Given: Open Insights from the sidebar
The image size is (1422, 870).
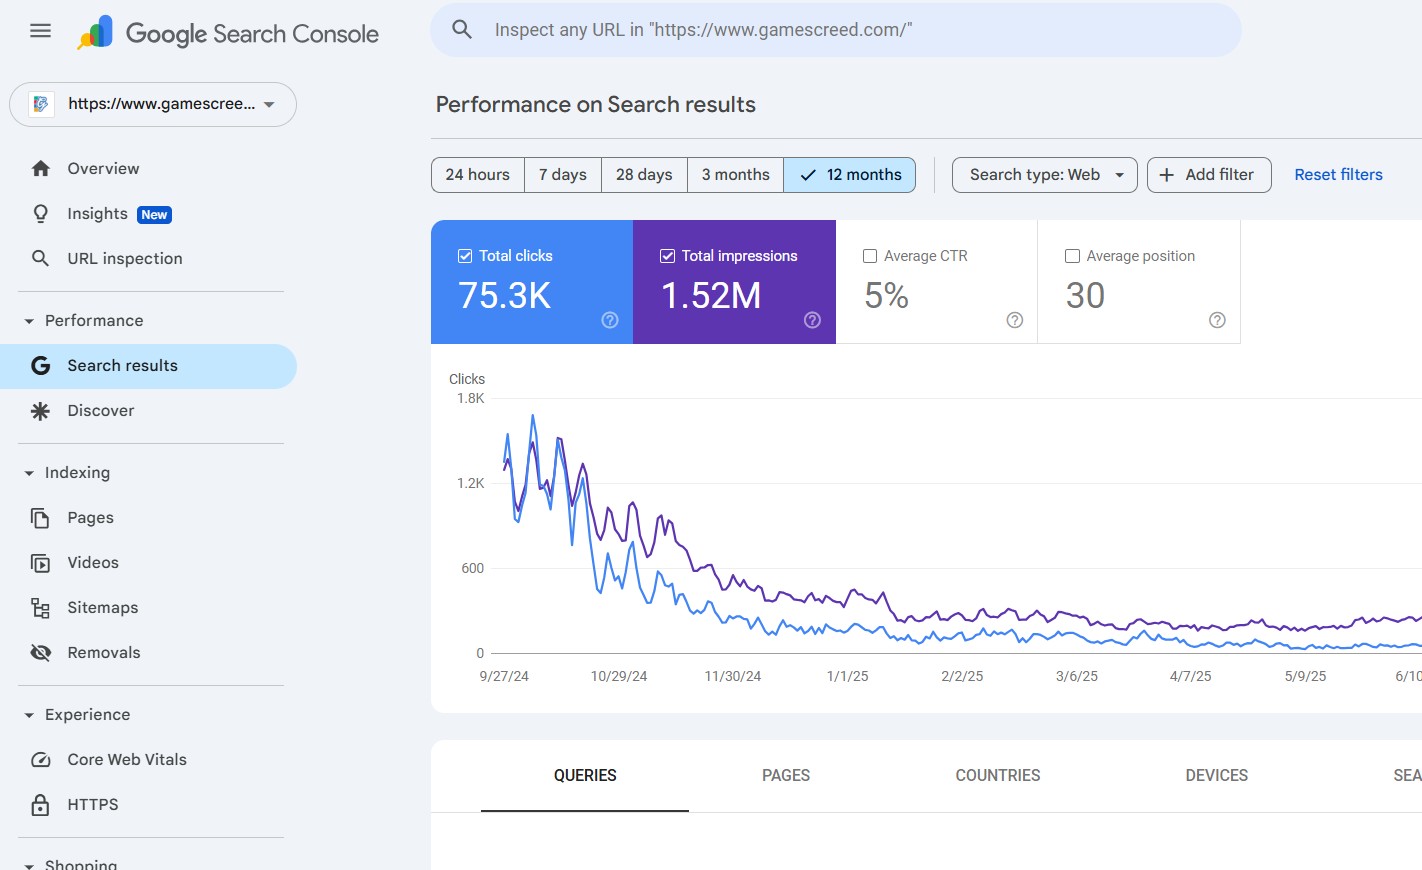Looking at the screenshot, I should [97, 213].
